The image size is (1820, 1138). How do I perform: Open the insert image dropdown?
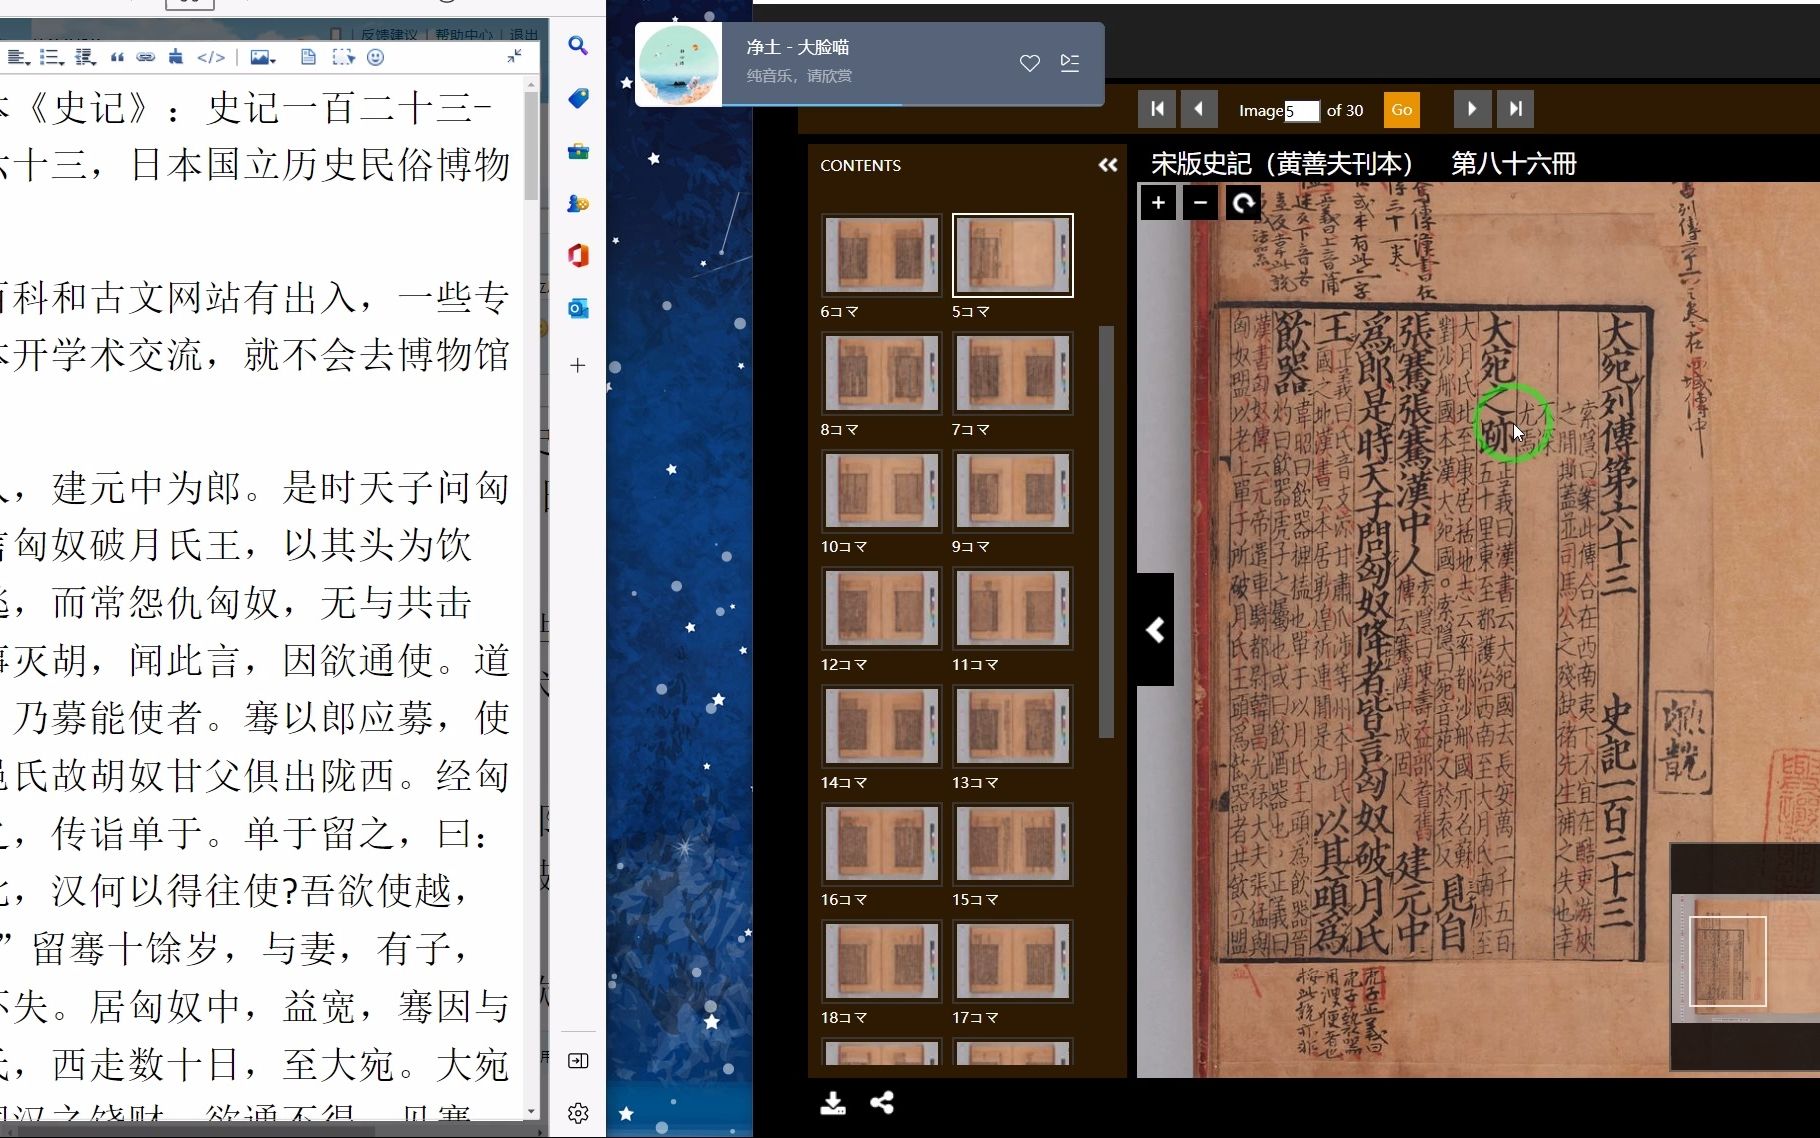click(263, 58)
